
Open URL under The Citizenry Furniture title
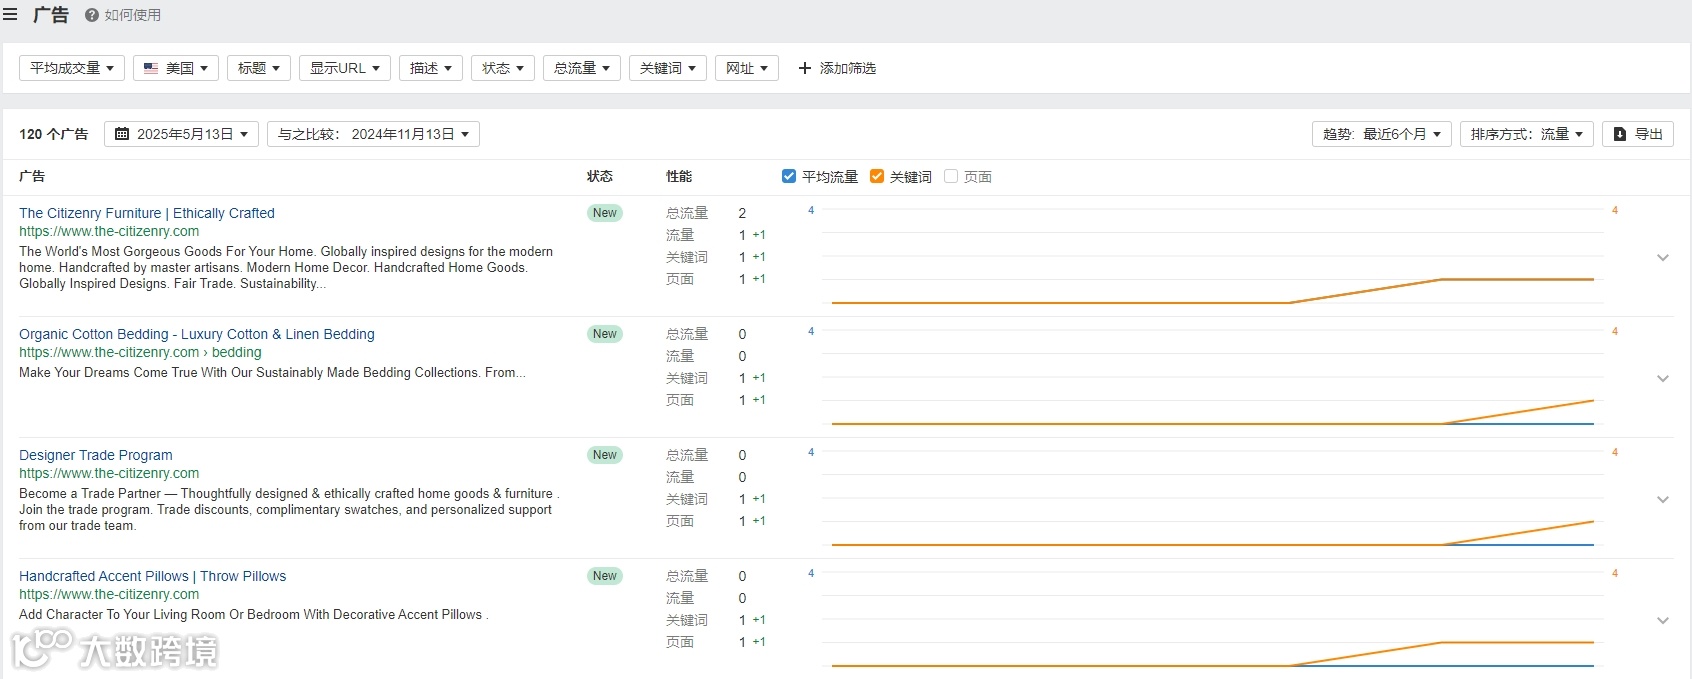109,231
